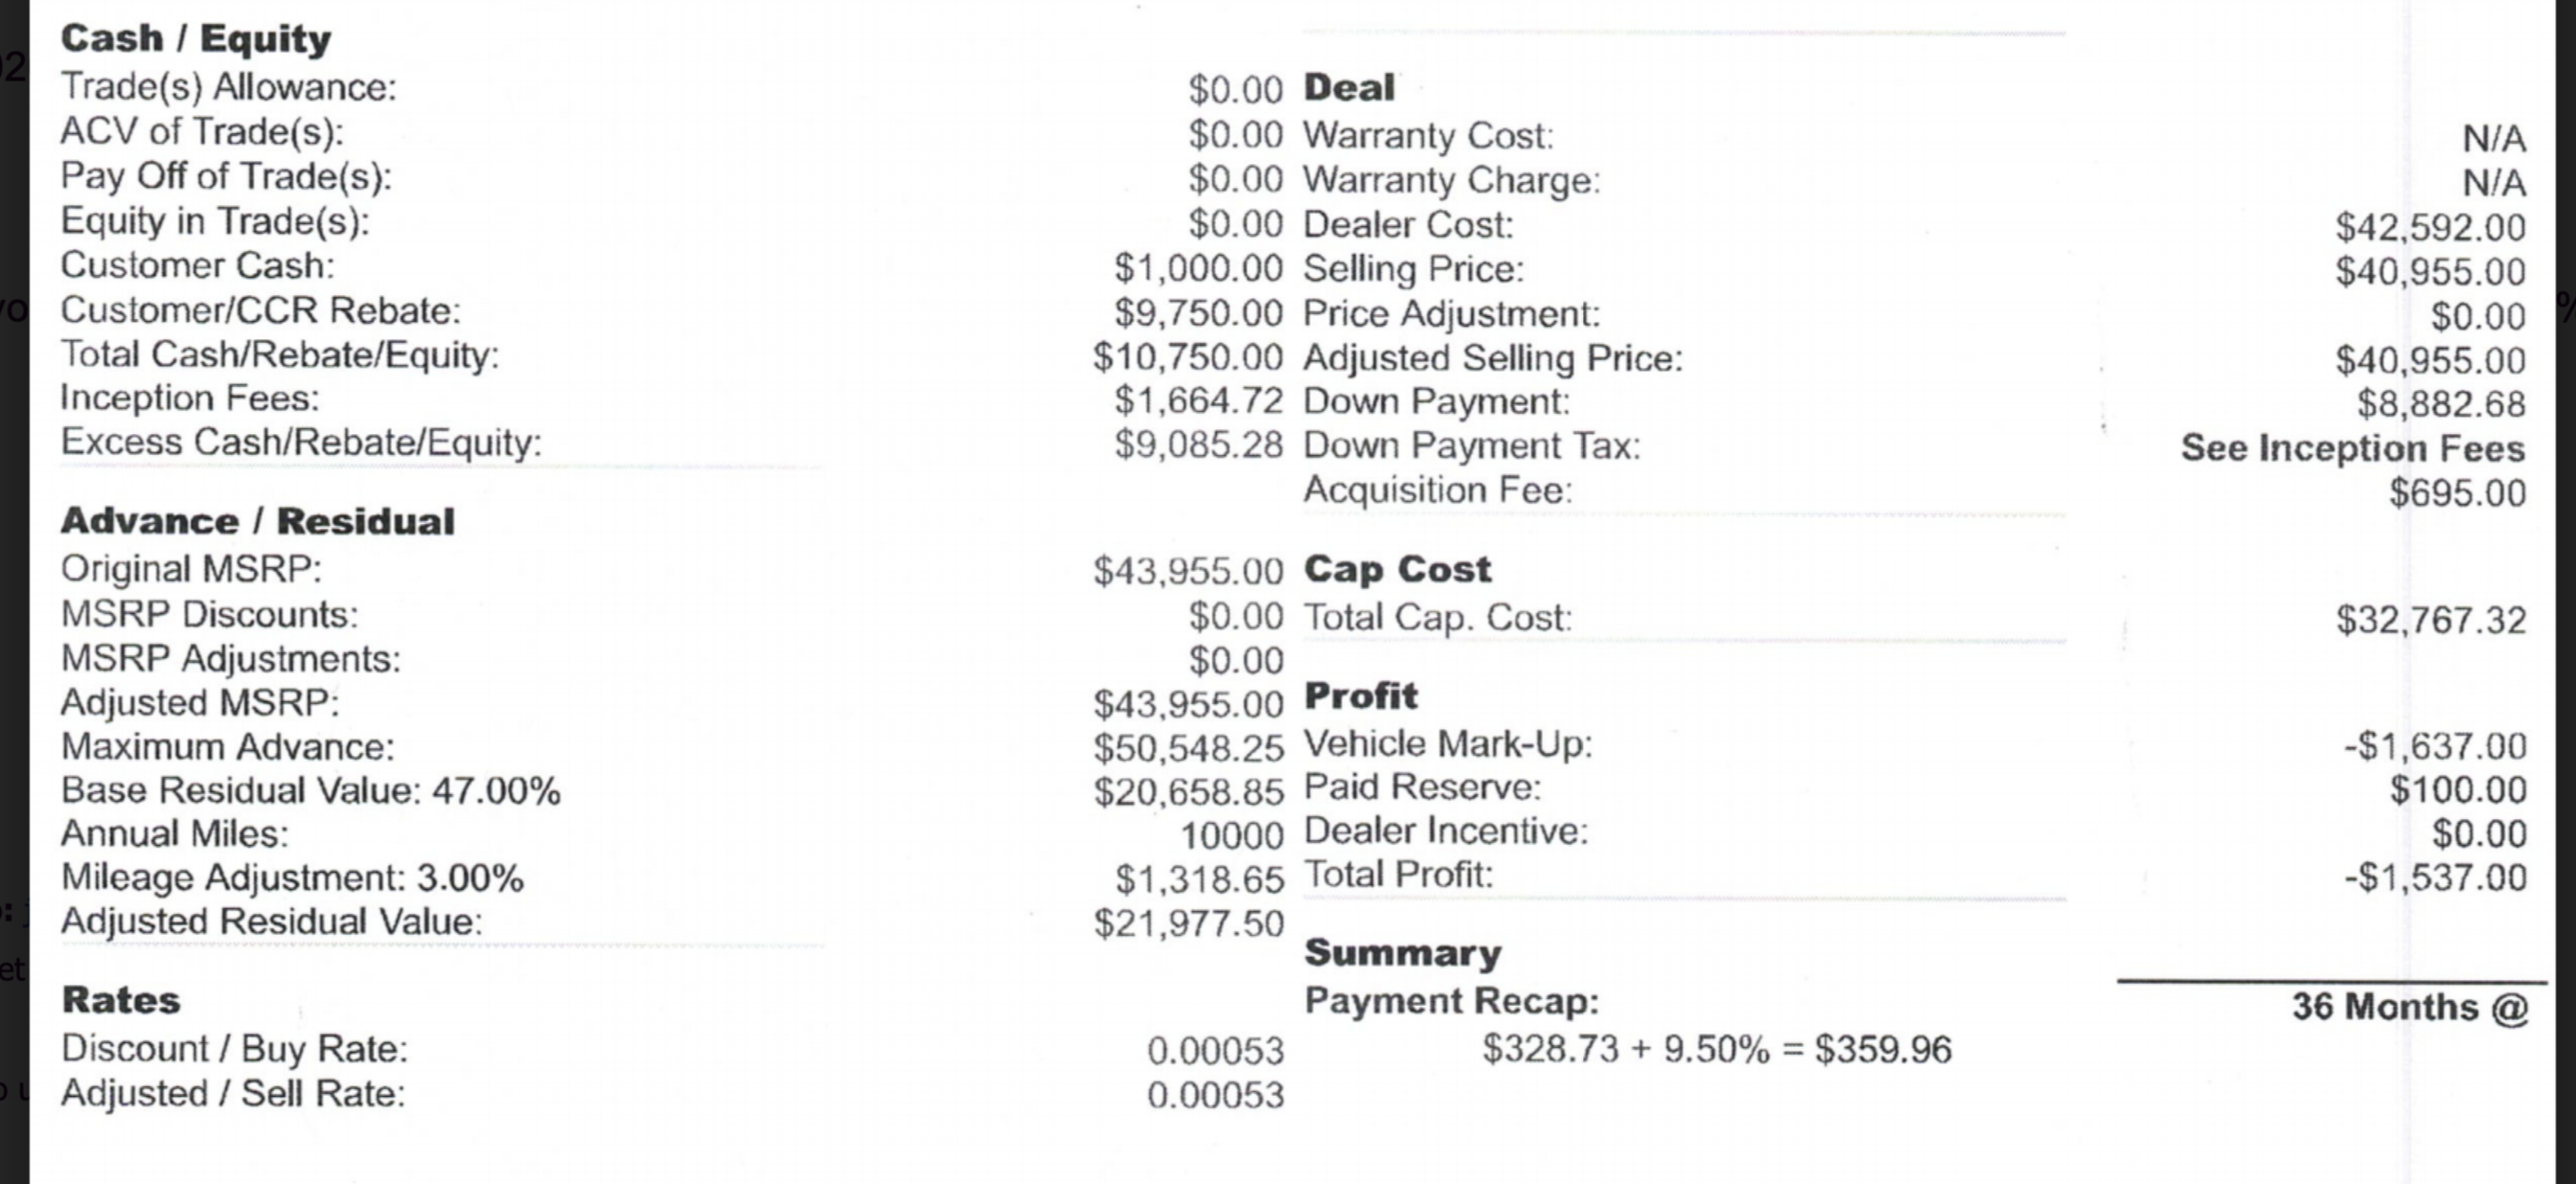Select the Total Cap. Cost $32,767.32 value
The image size is (2576, 1184).
[x=2430, y=620]
